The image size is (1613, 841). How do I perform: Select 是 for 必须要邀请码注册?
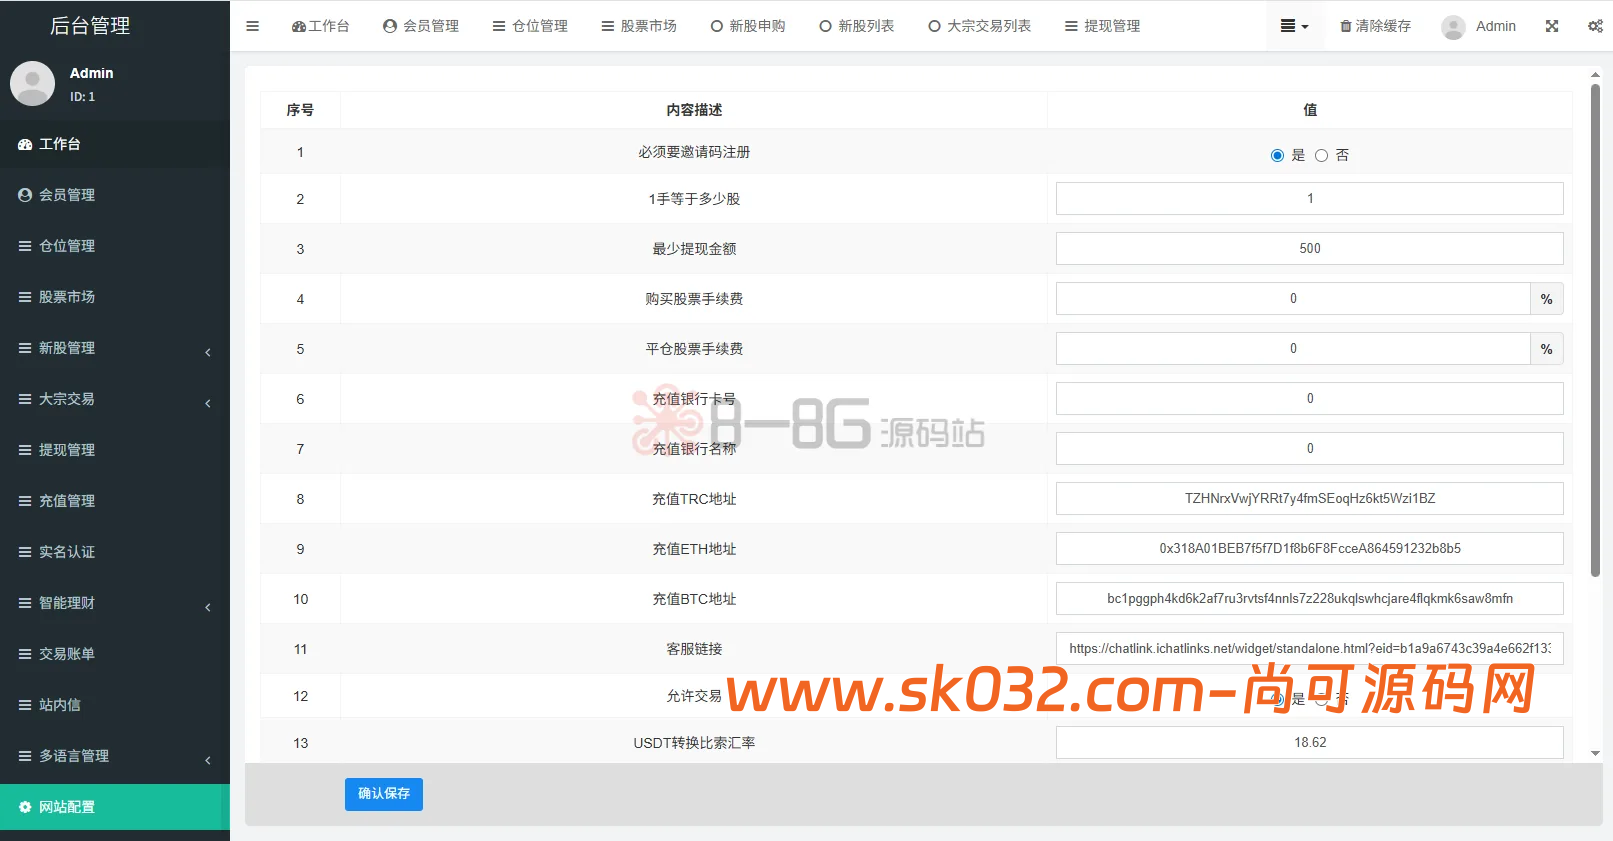1277,155
